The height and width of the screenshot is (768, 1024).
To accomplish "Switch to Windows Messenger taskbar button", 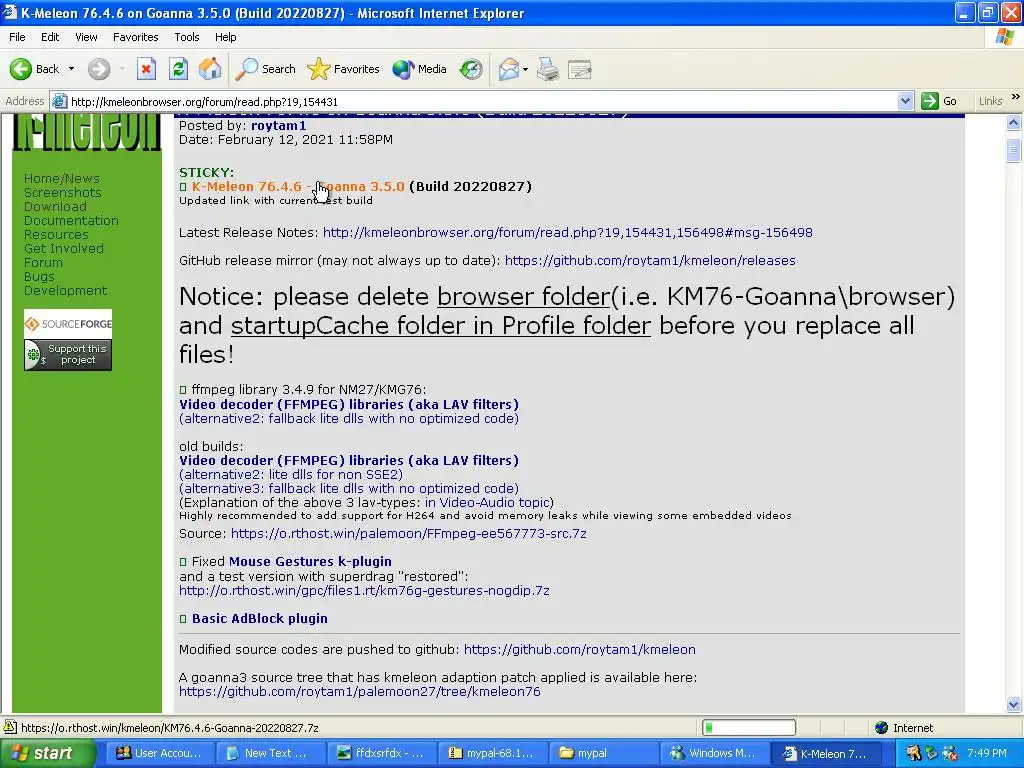I will click(x=714, y=753).
